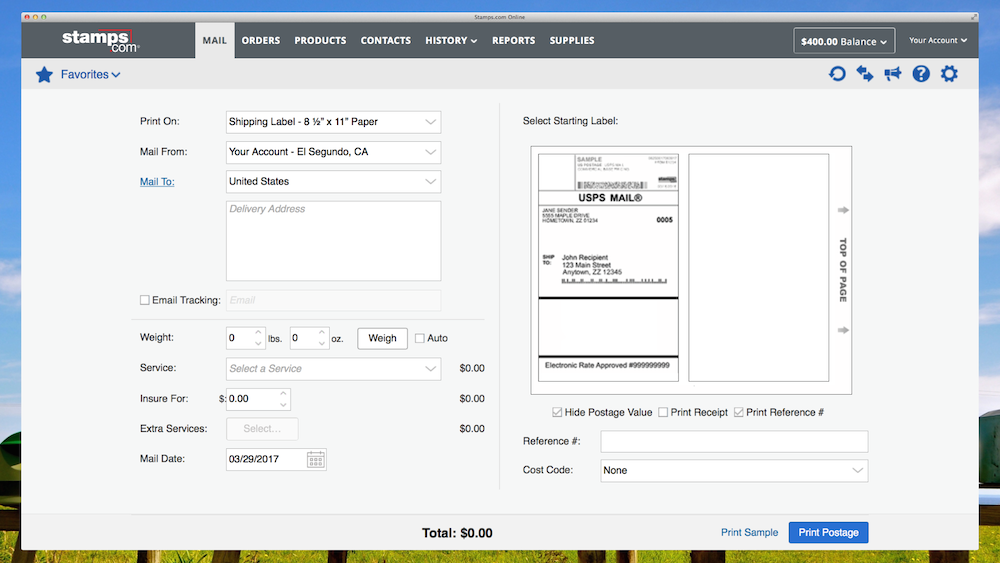Image resolution: width=1000 pixels, height=563 pixels.
Task: Open the Mail From dropdown
Action: 333,152
